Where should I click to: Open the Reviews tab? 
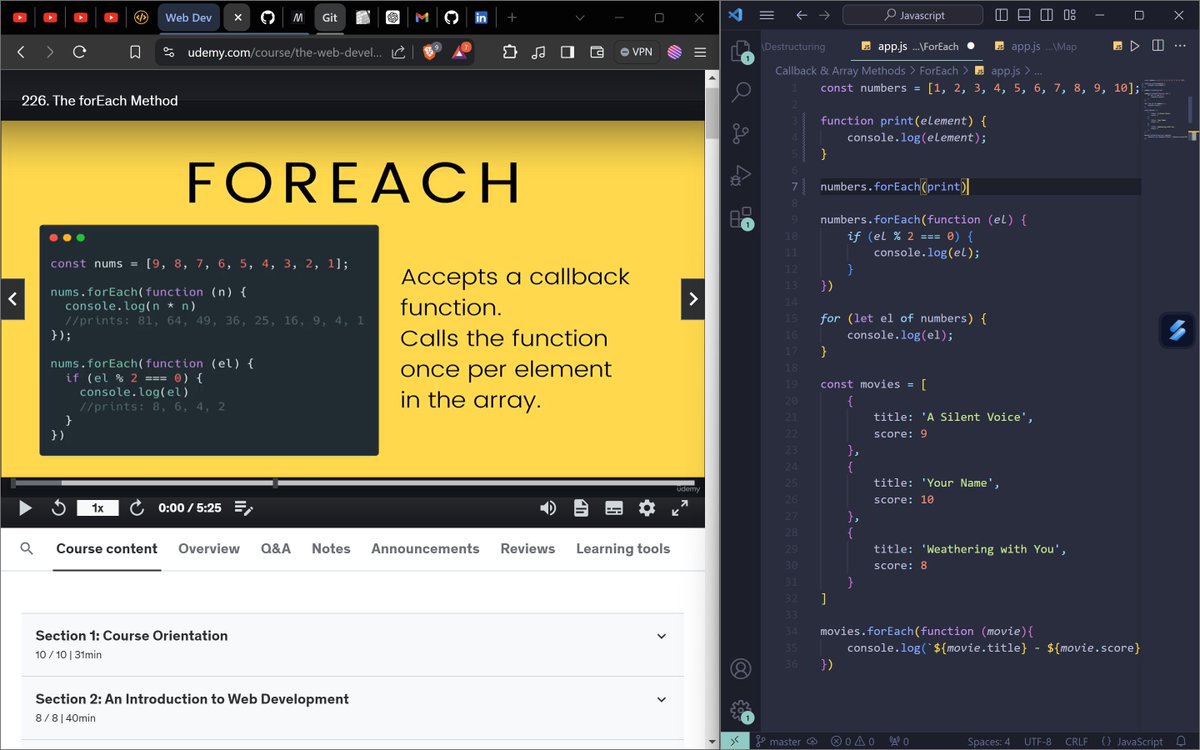(528, 548)
